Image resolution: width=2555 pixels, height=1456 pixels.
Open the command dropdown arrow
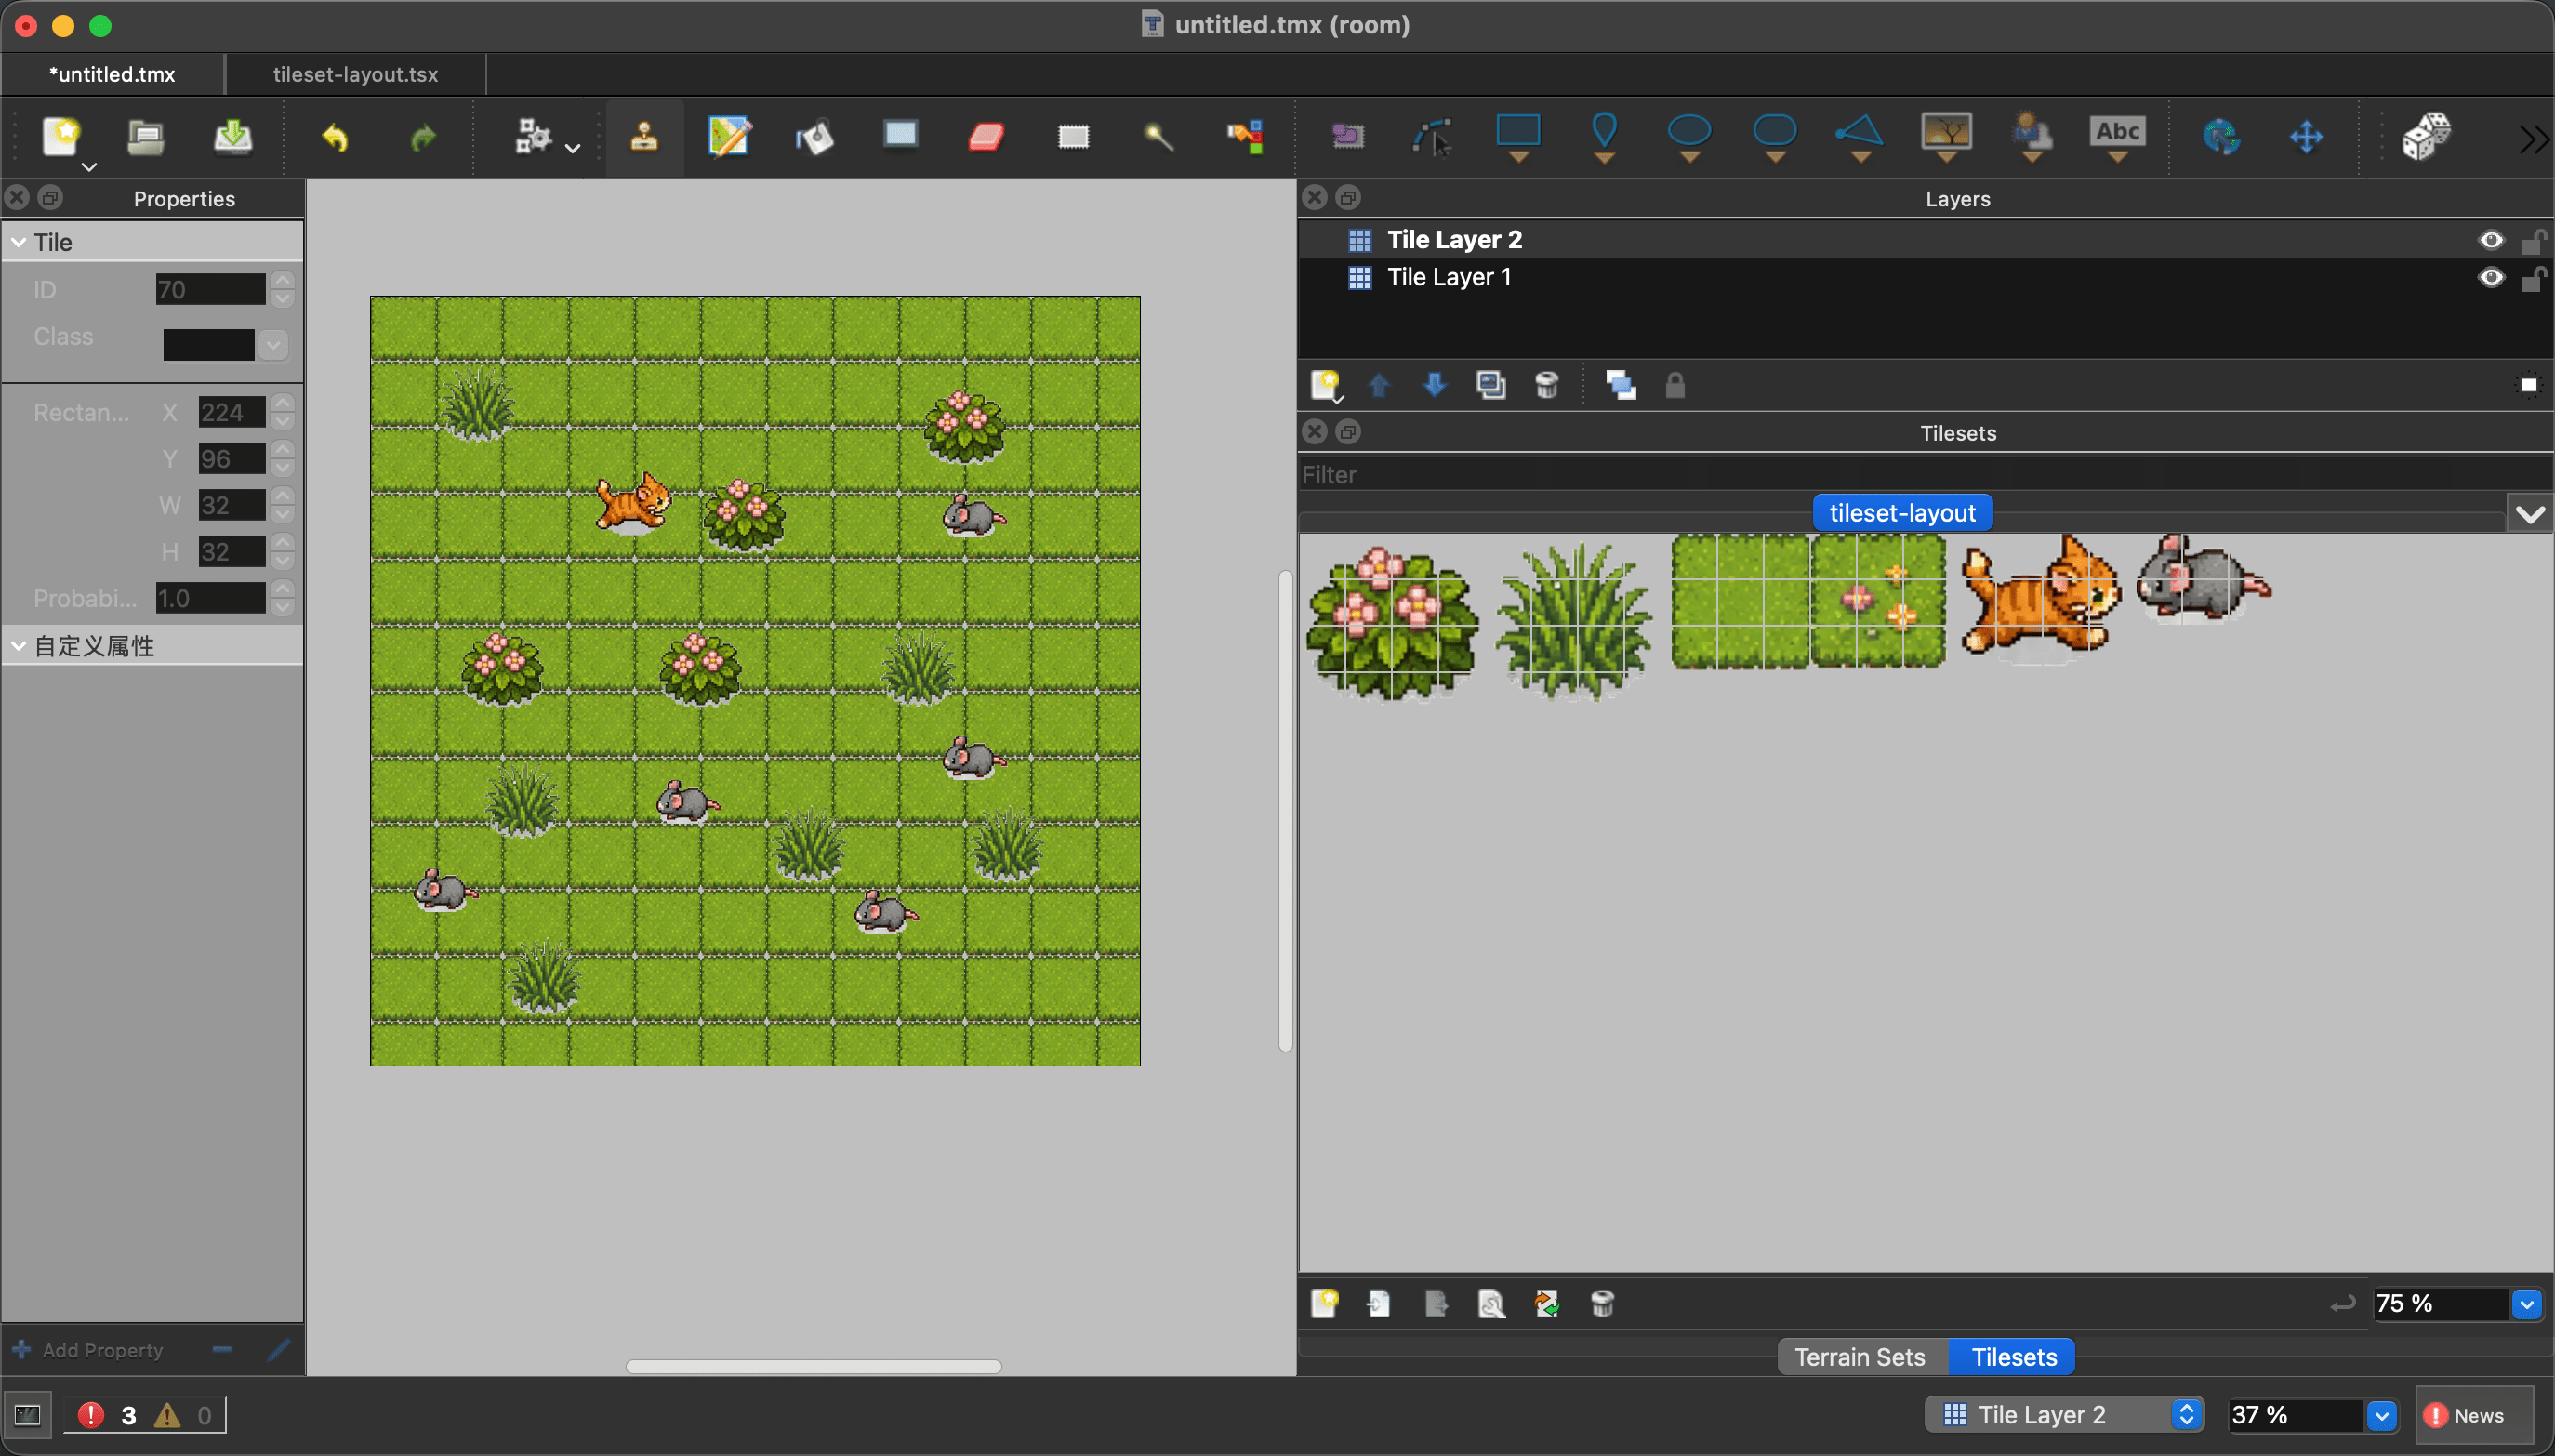pos(572,148)
